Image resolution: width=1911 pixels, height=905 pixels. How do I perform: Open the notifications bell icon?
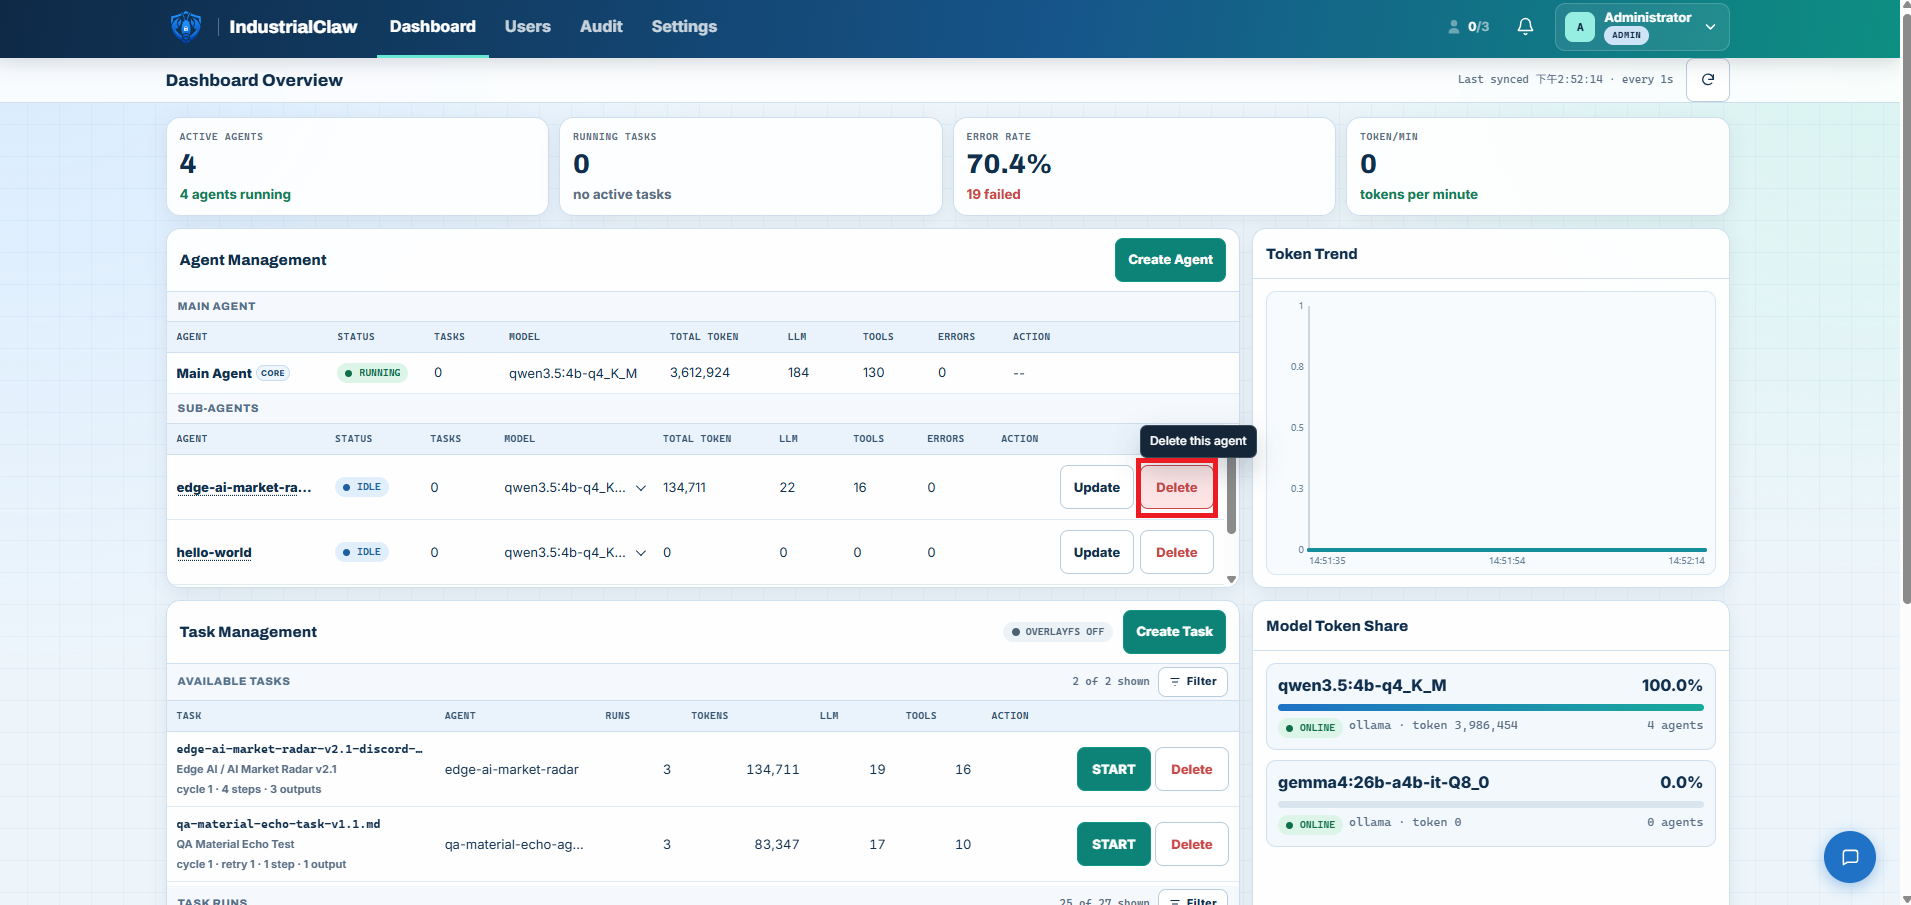coord(1525,27)
